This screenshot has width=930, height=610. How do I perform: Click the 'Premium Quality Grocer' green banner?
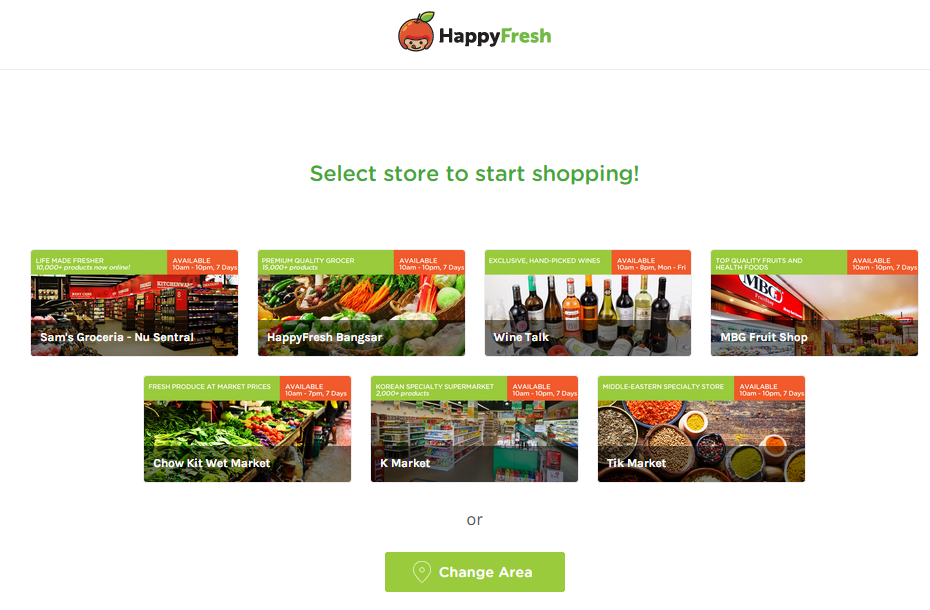tap(326, 263)
